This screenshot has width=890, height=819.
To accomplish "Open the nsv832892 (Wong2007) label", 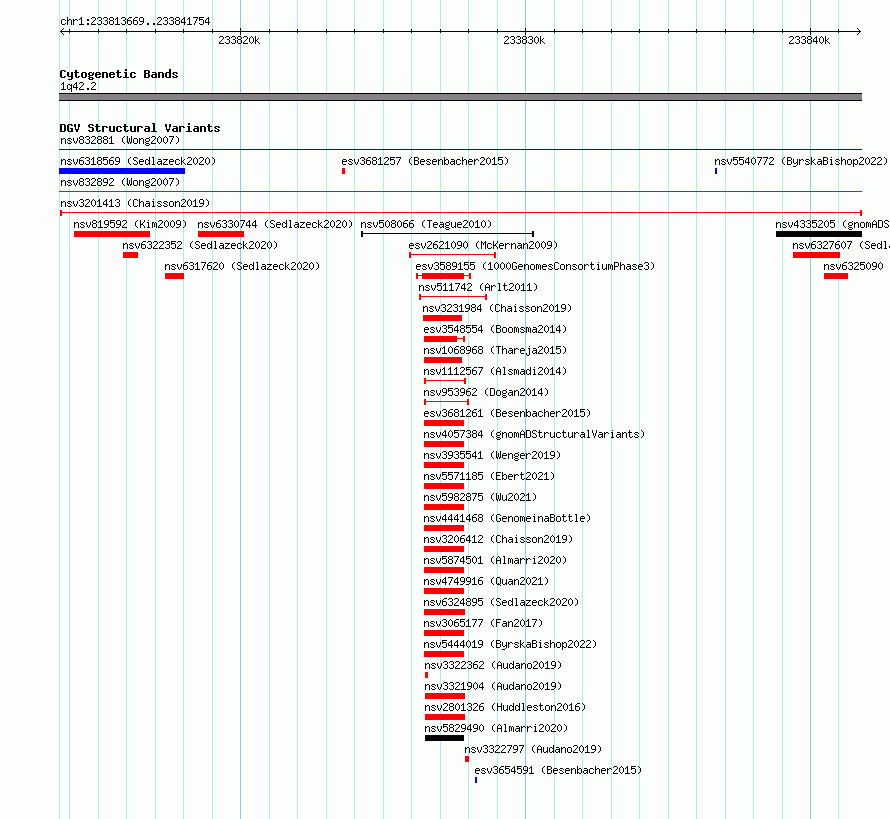I will (120, 182).
